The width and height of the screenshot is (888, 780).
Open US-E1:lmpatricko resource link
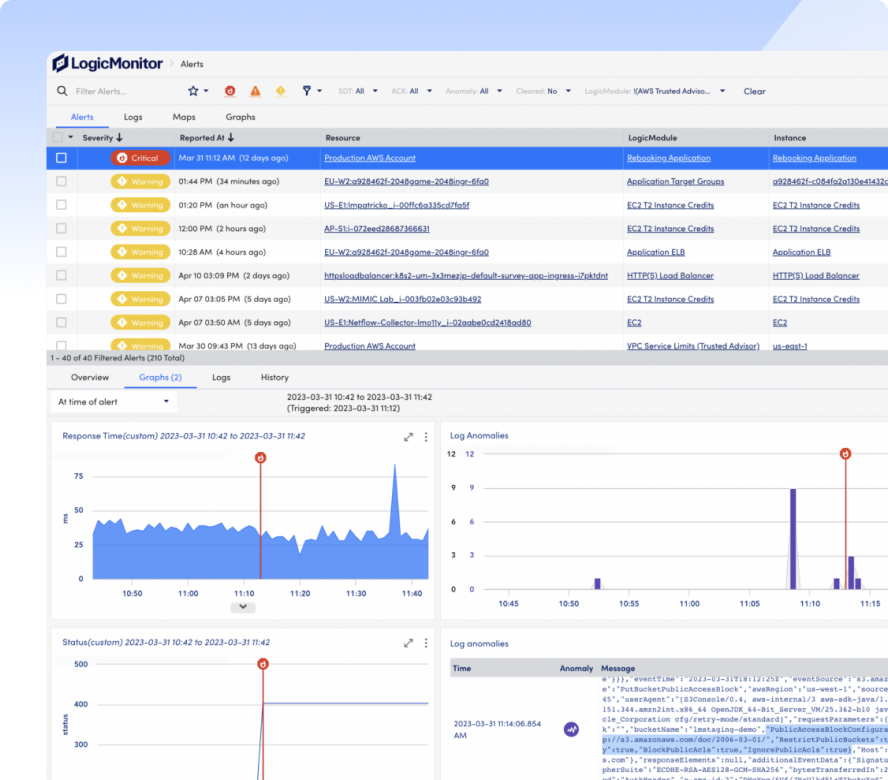click(396, 205)
